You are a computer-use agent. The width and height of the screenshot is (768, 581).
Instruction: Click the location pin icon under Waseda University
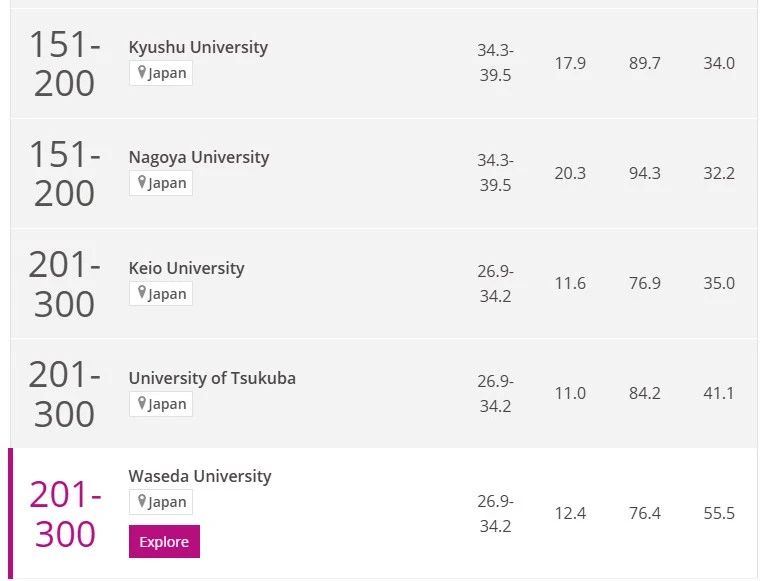tap(142, 501)
